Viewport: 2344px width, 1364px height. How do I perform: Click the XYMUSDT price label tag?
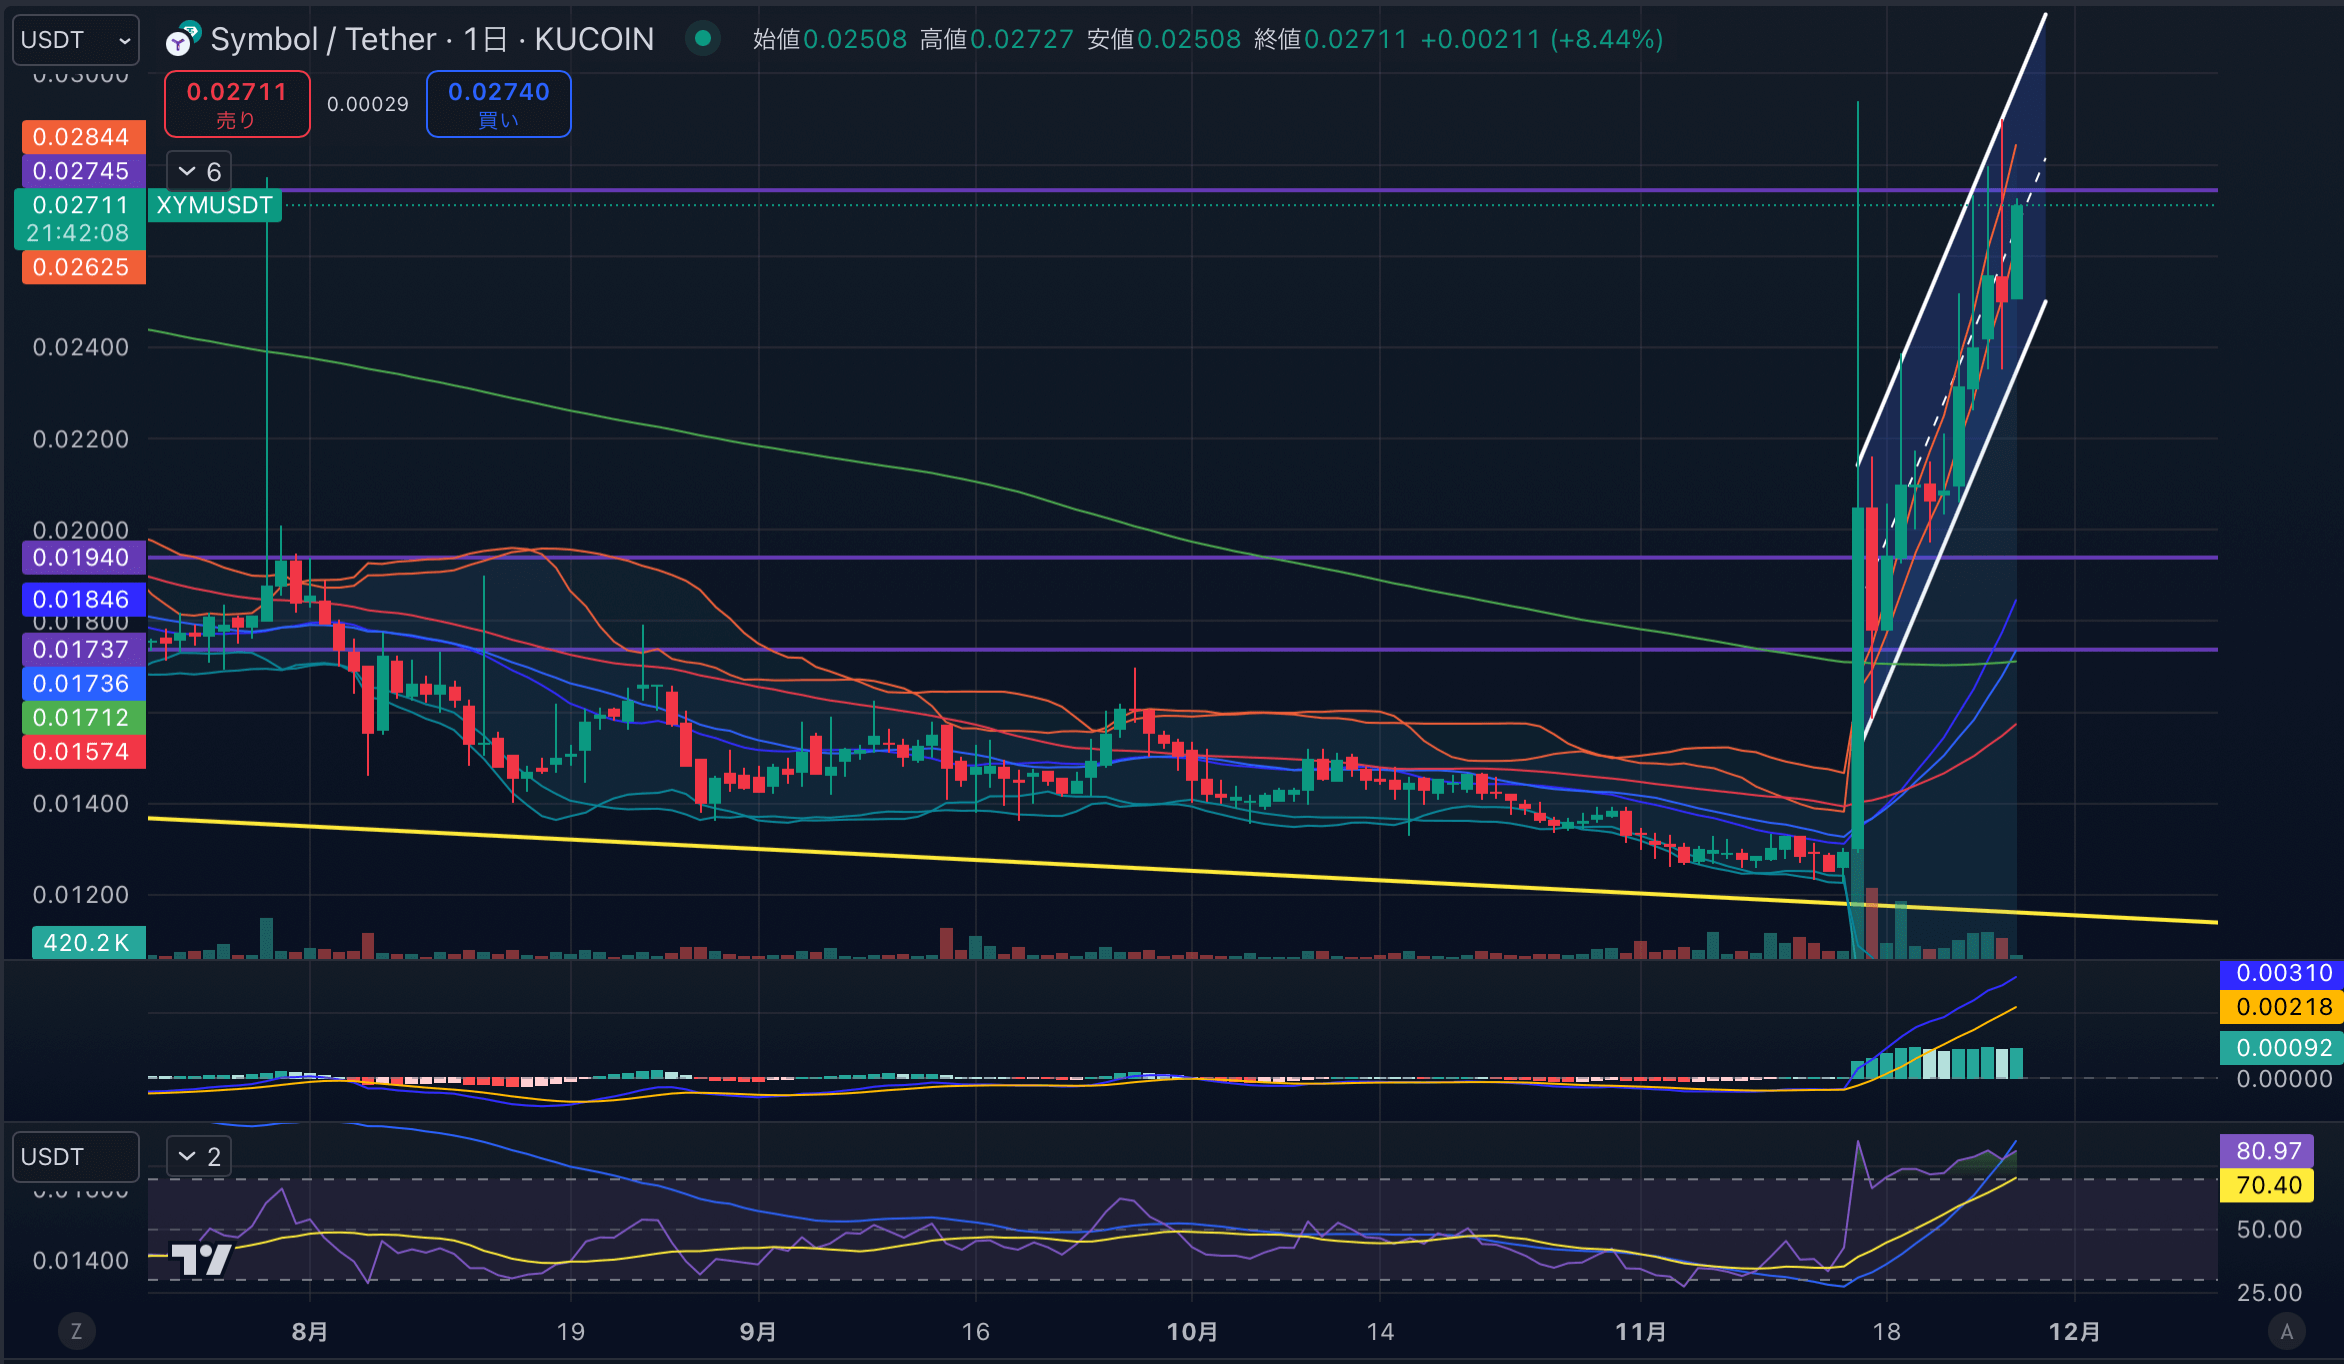pyautogui.click(x=215, y=205)
